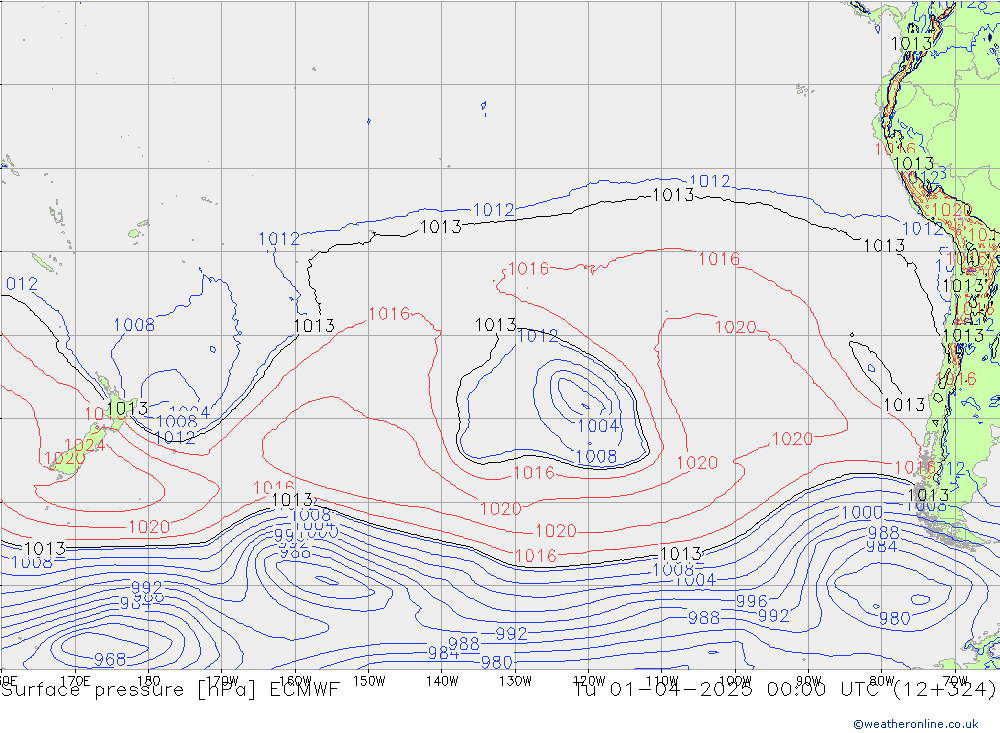Click the red 1024 isobar label
Viewport: 1000px width, 733px height.
coord(84,445)
